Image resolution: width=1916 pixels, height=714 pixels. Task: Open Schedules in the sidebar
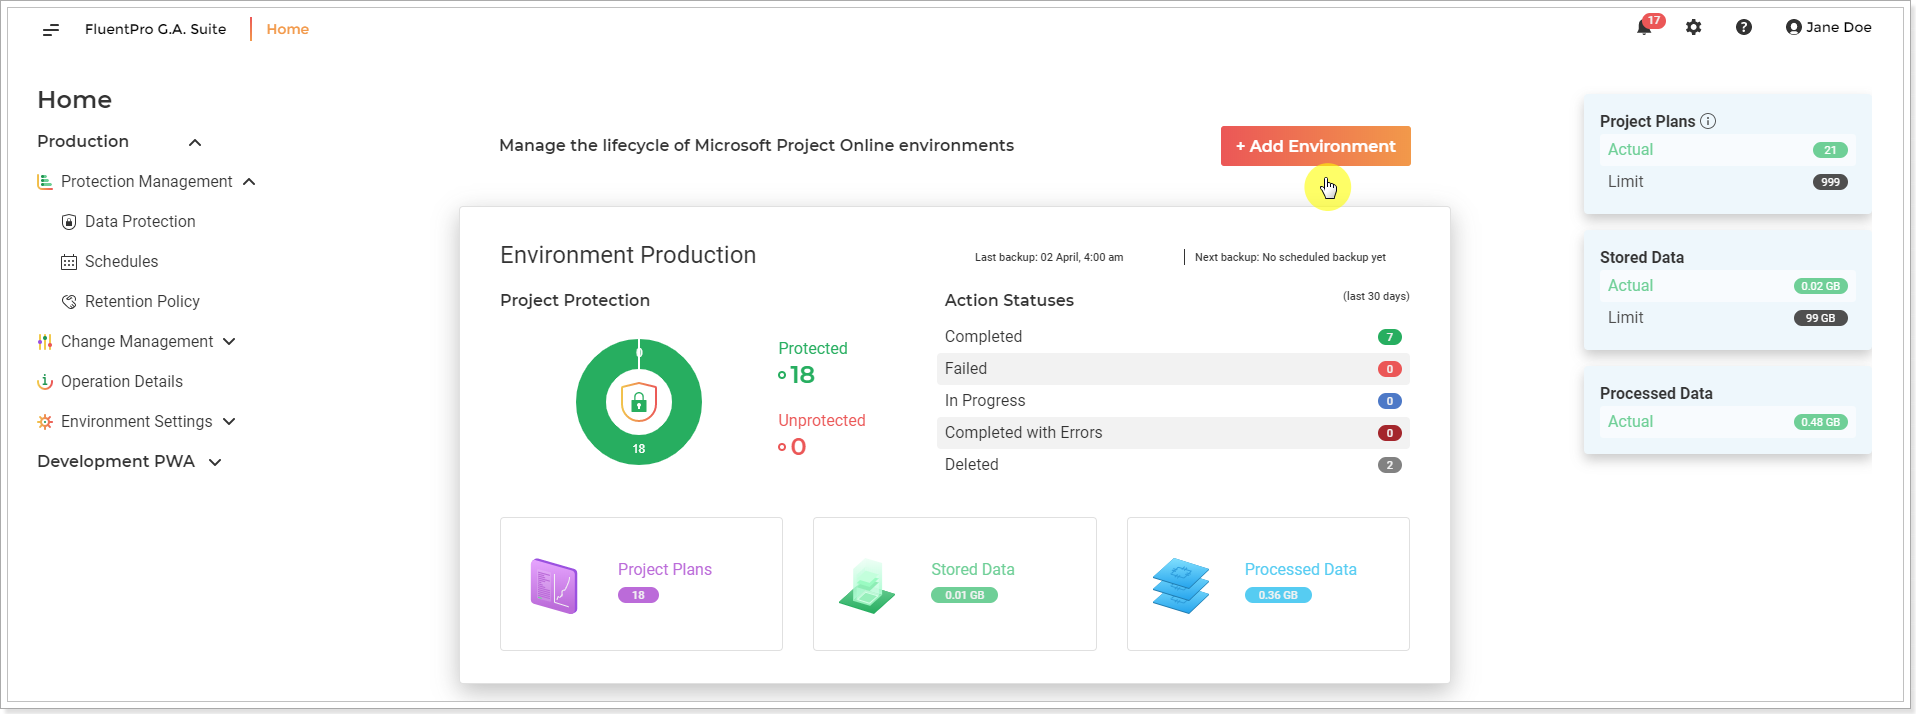pyautogui.click(x=121, y=262)
